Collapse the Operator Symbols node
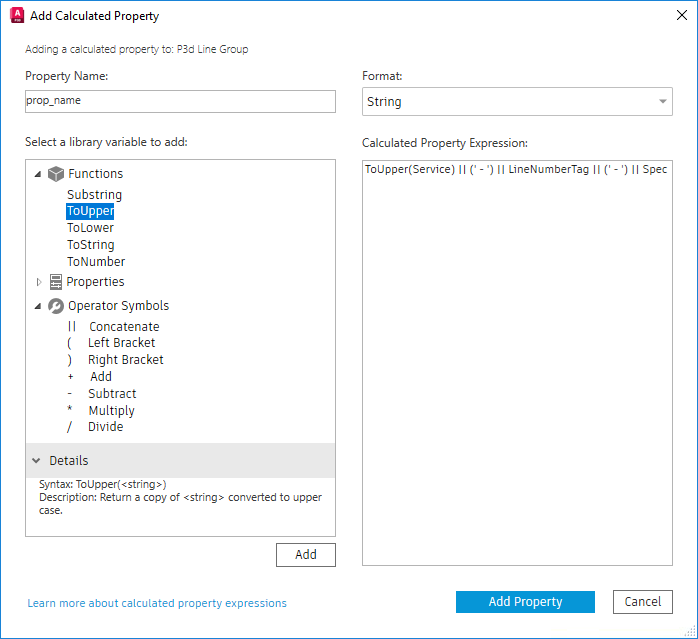Screen dimensions: 698x639 (38, 306)
